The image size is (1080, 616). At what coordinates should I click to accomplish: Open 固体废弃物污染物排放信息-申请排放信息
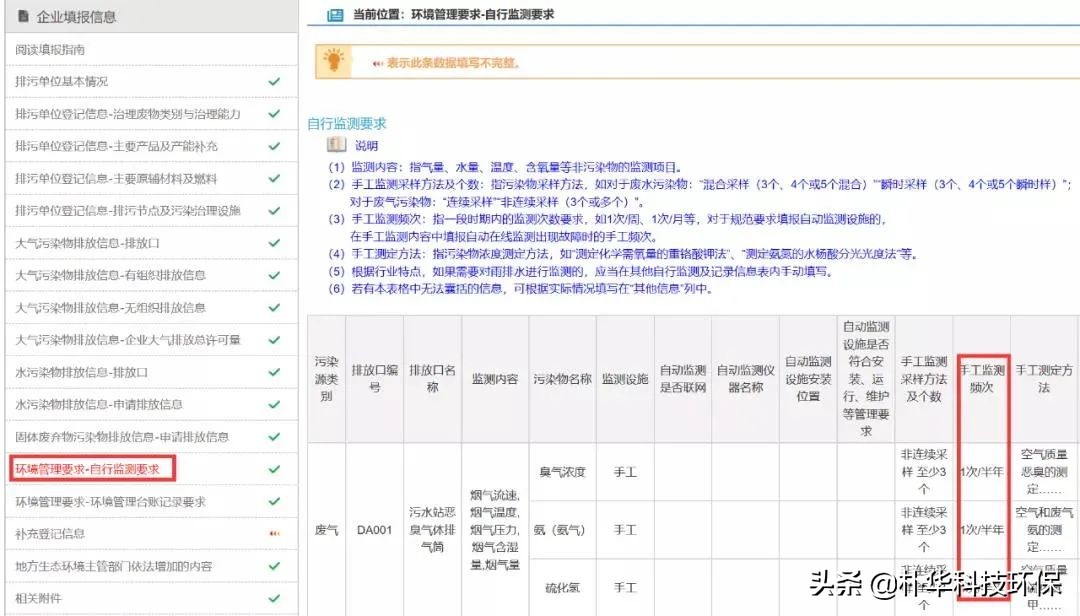(x=122, y=437)
